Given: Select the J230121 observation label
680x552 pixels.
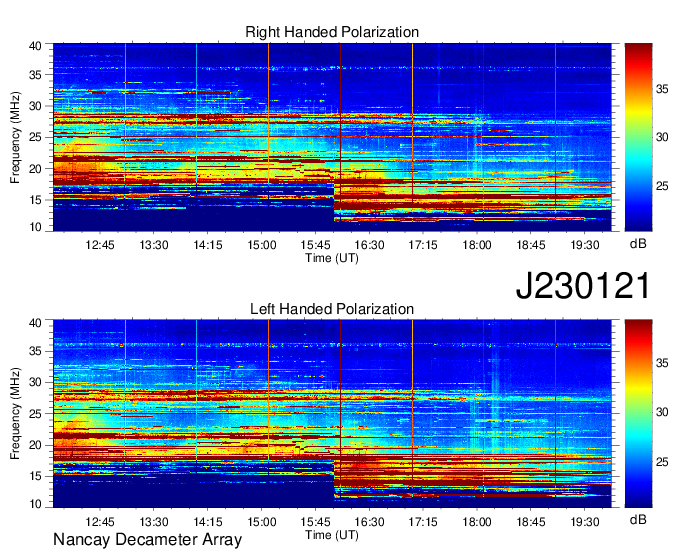Looking at the screenshot, I should [583, 286].
